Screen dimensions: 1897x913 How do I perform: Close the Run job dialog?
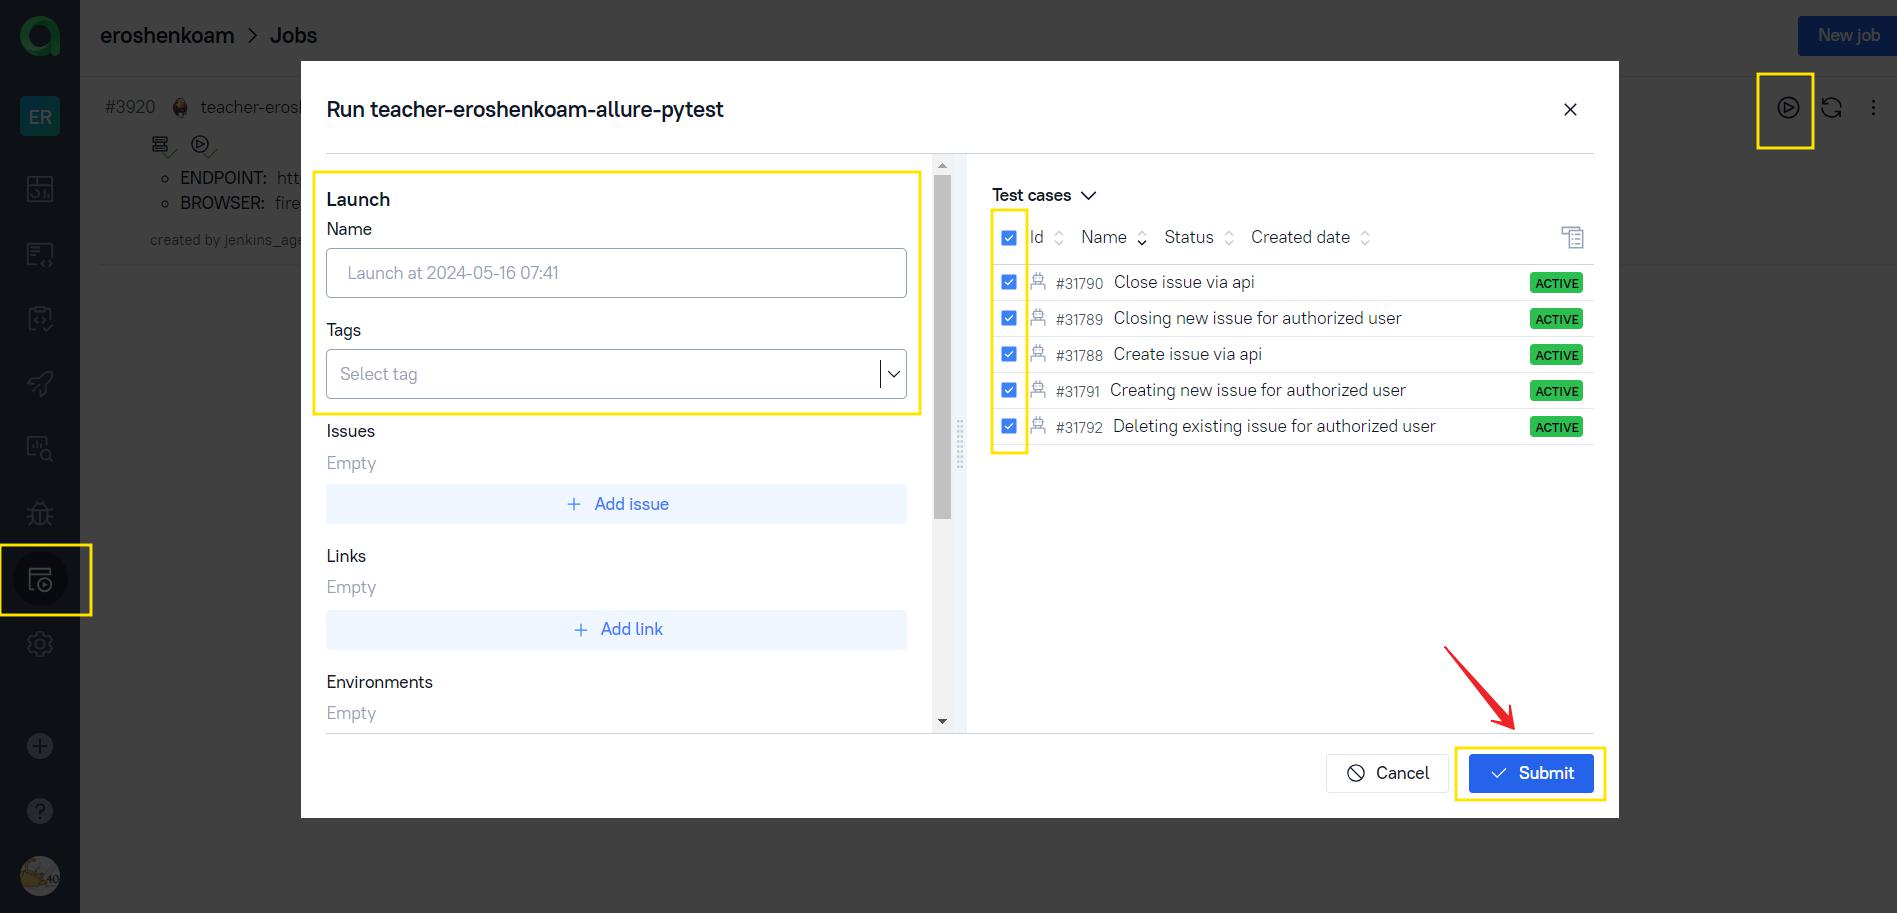coord(1570,110)
